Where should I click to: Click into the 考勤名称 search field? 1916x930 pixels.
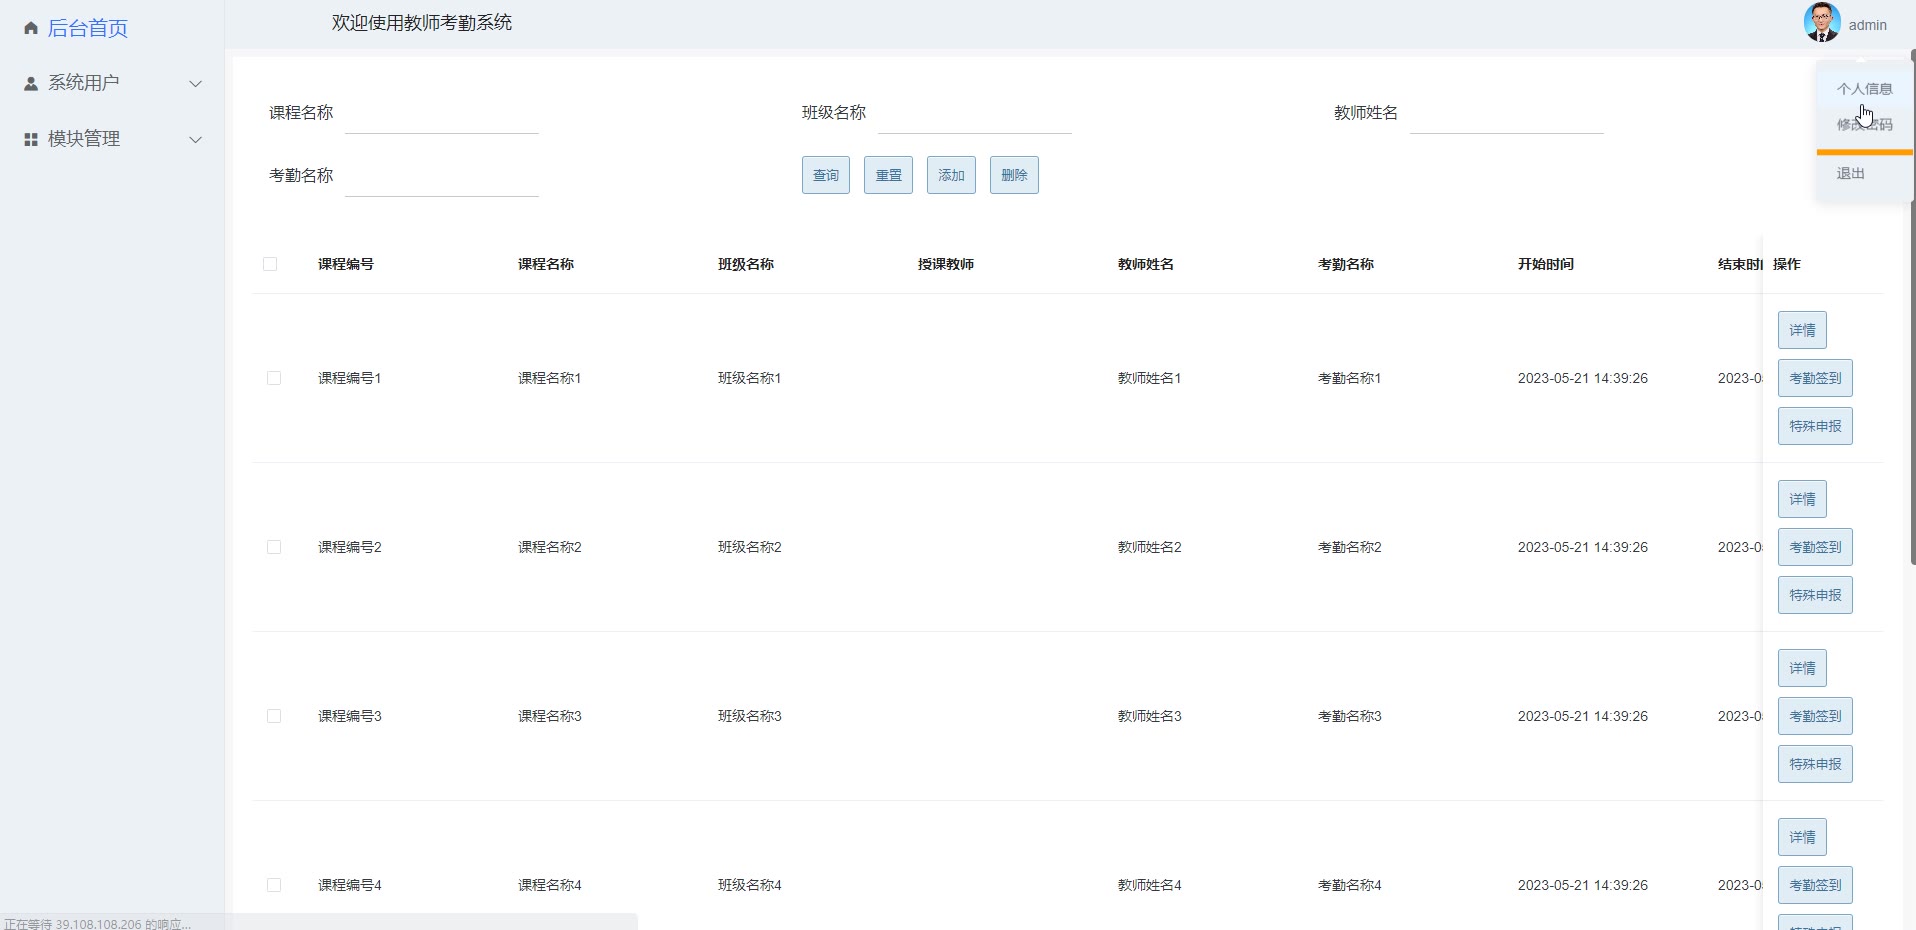pos(442,176)
